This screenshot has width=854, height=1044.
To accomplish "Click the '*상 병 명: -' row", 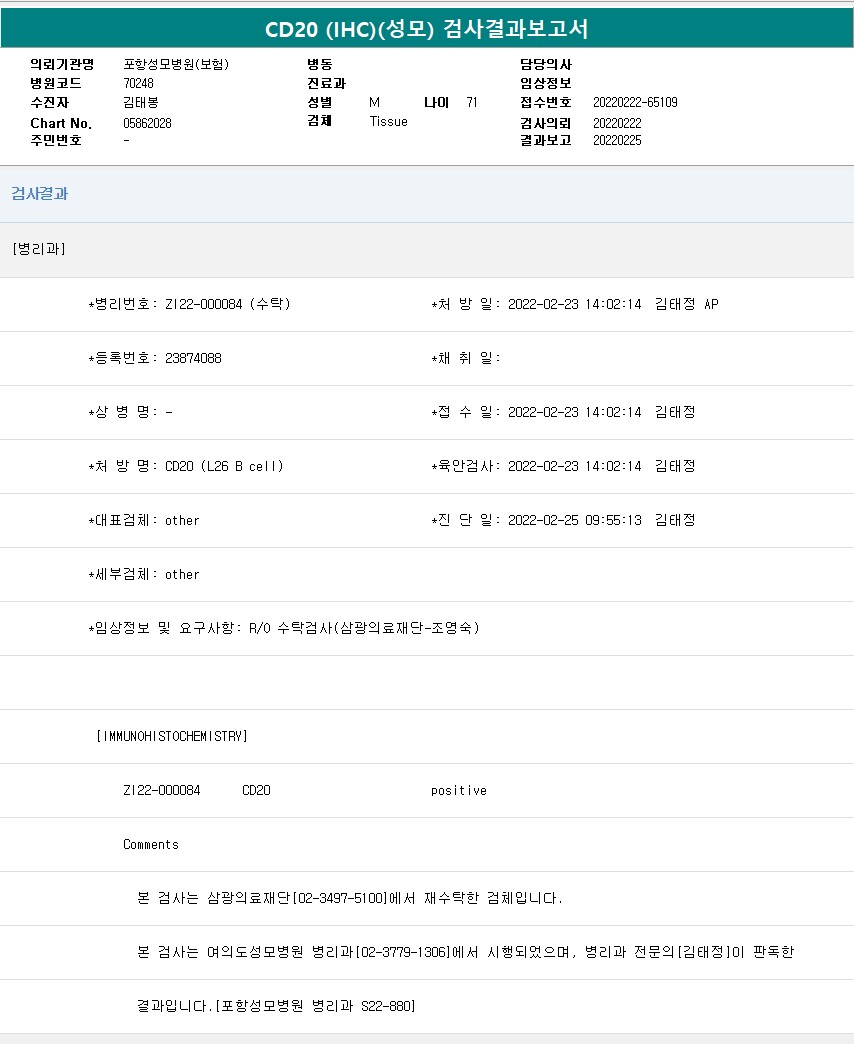I will click(130, 412).
